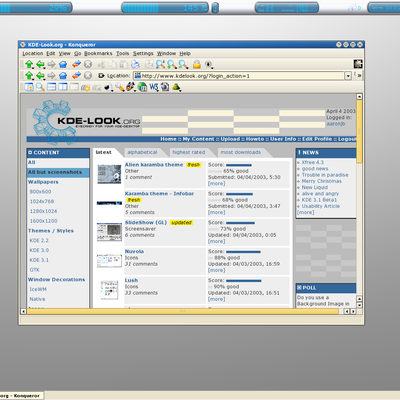
Task: Click the globe icon in the extras toolbar
Action: 142,87
